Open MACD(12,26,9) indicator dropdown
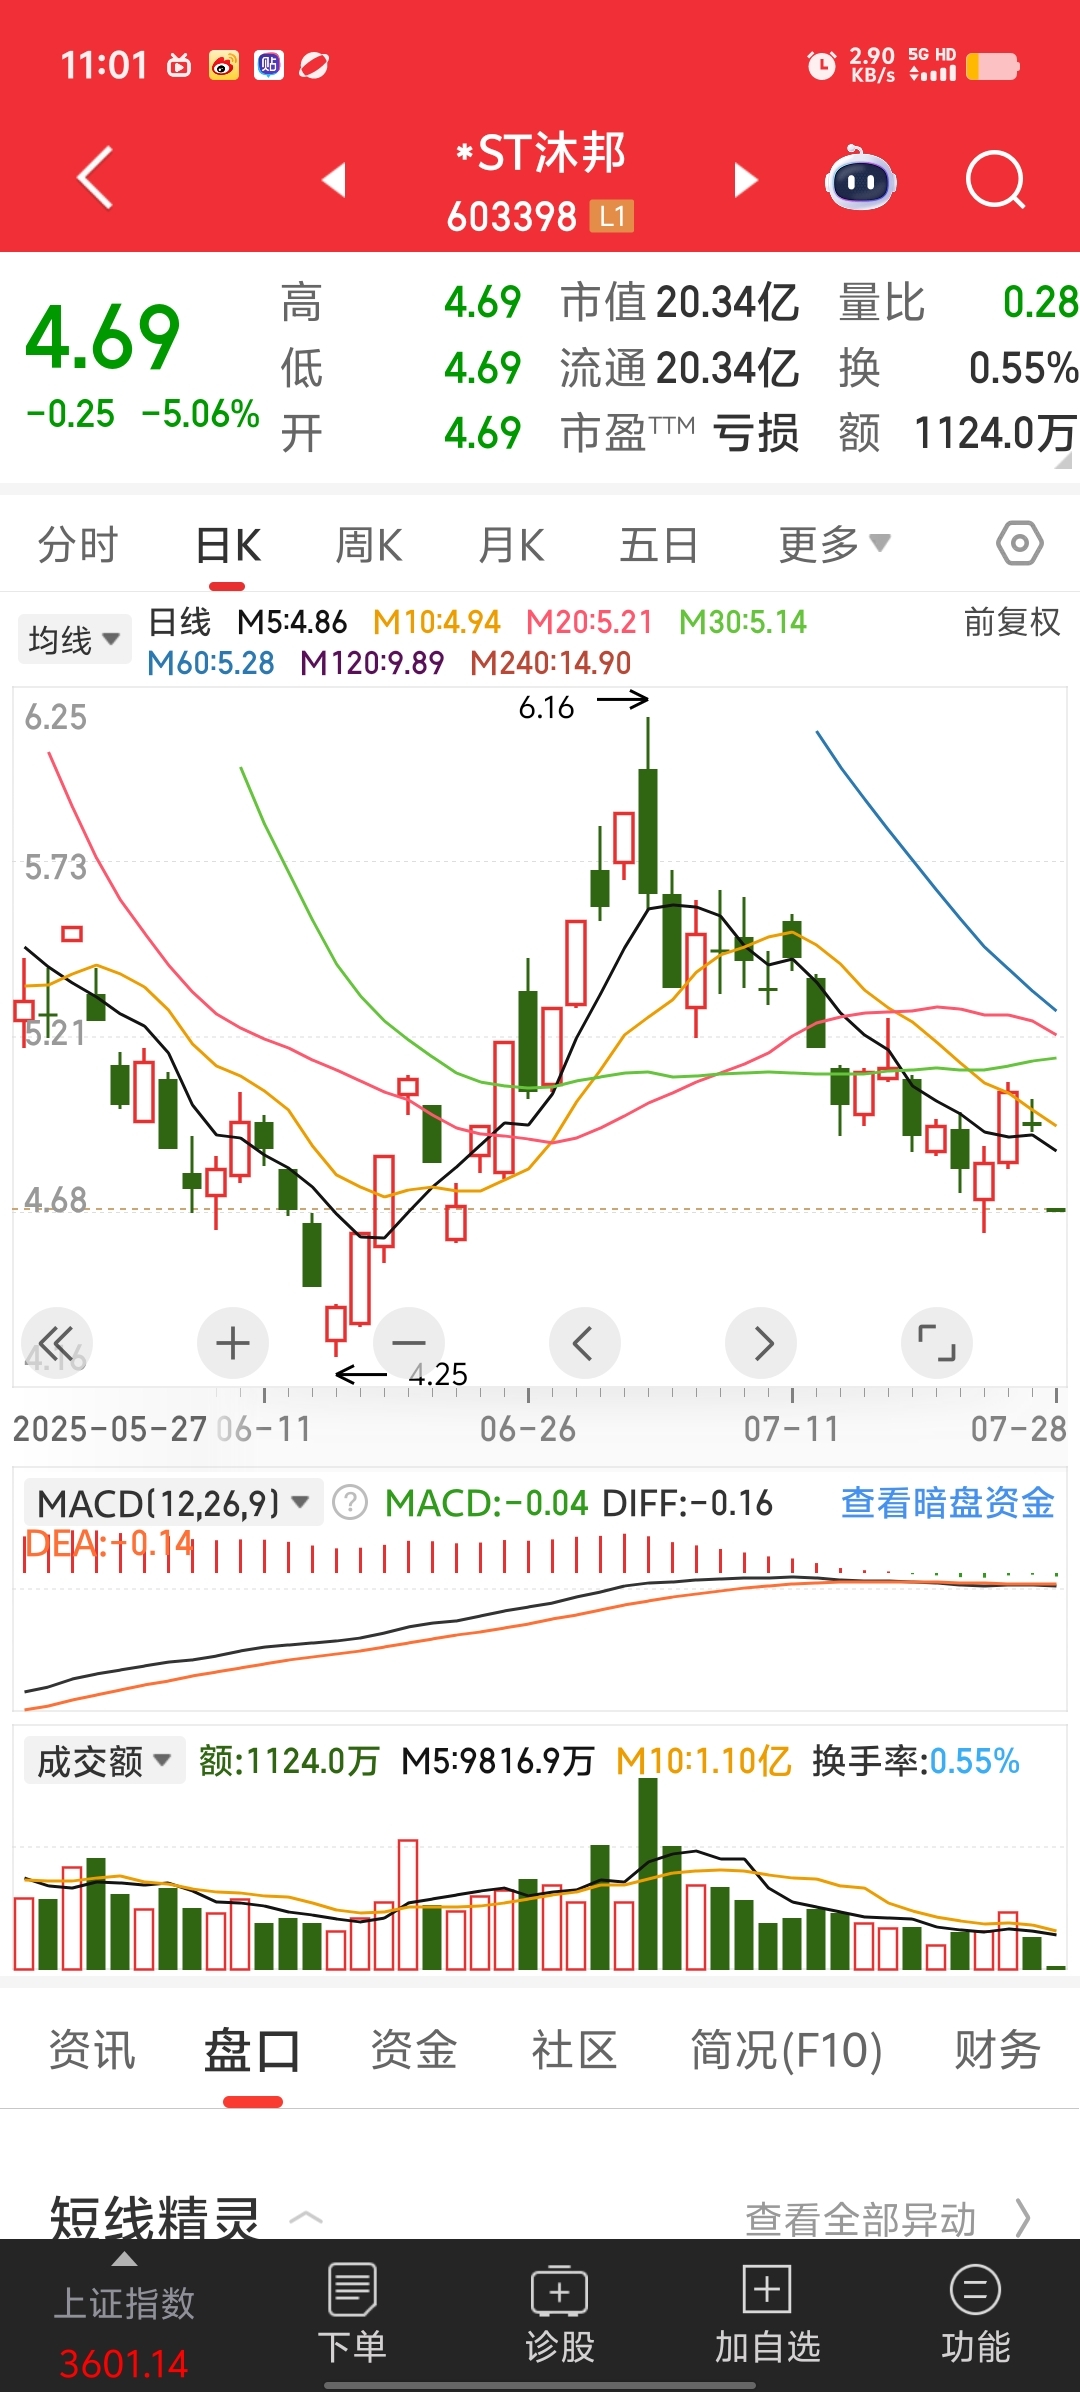The image size is (1080, 2392). [x=173, y=1502]
